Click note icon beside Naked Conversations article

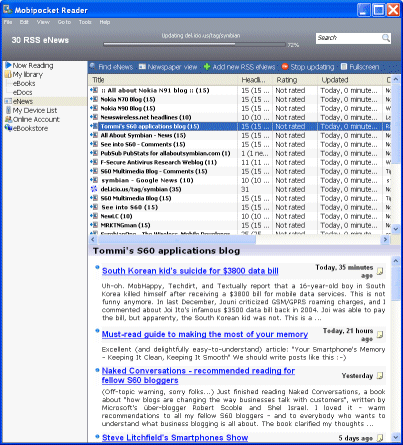(380, 376)
